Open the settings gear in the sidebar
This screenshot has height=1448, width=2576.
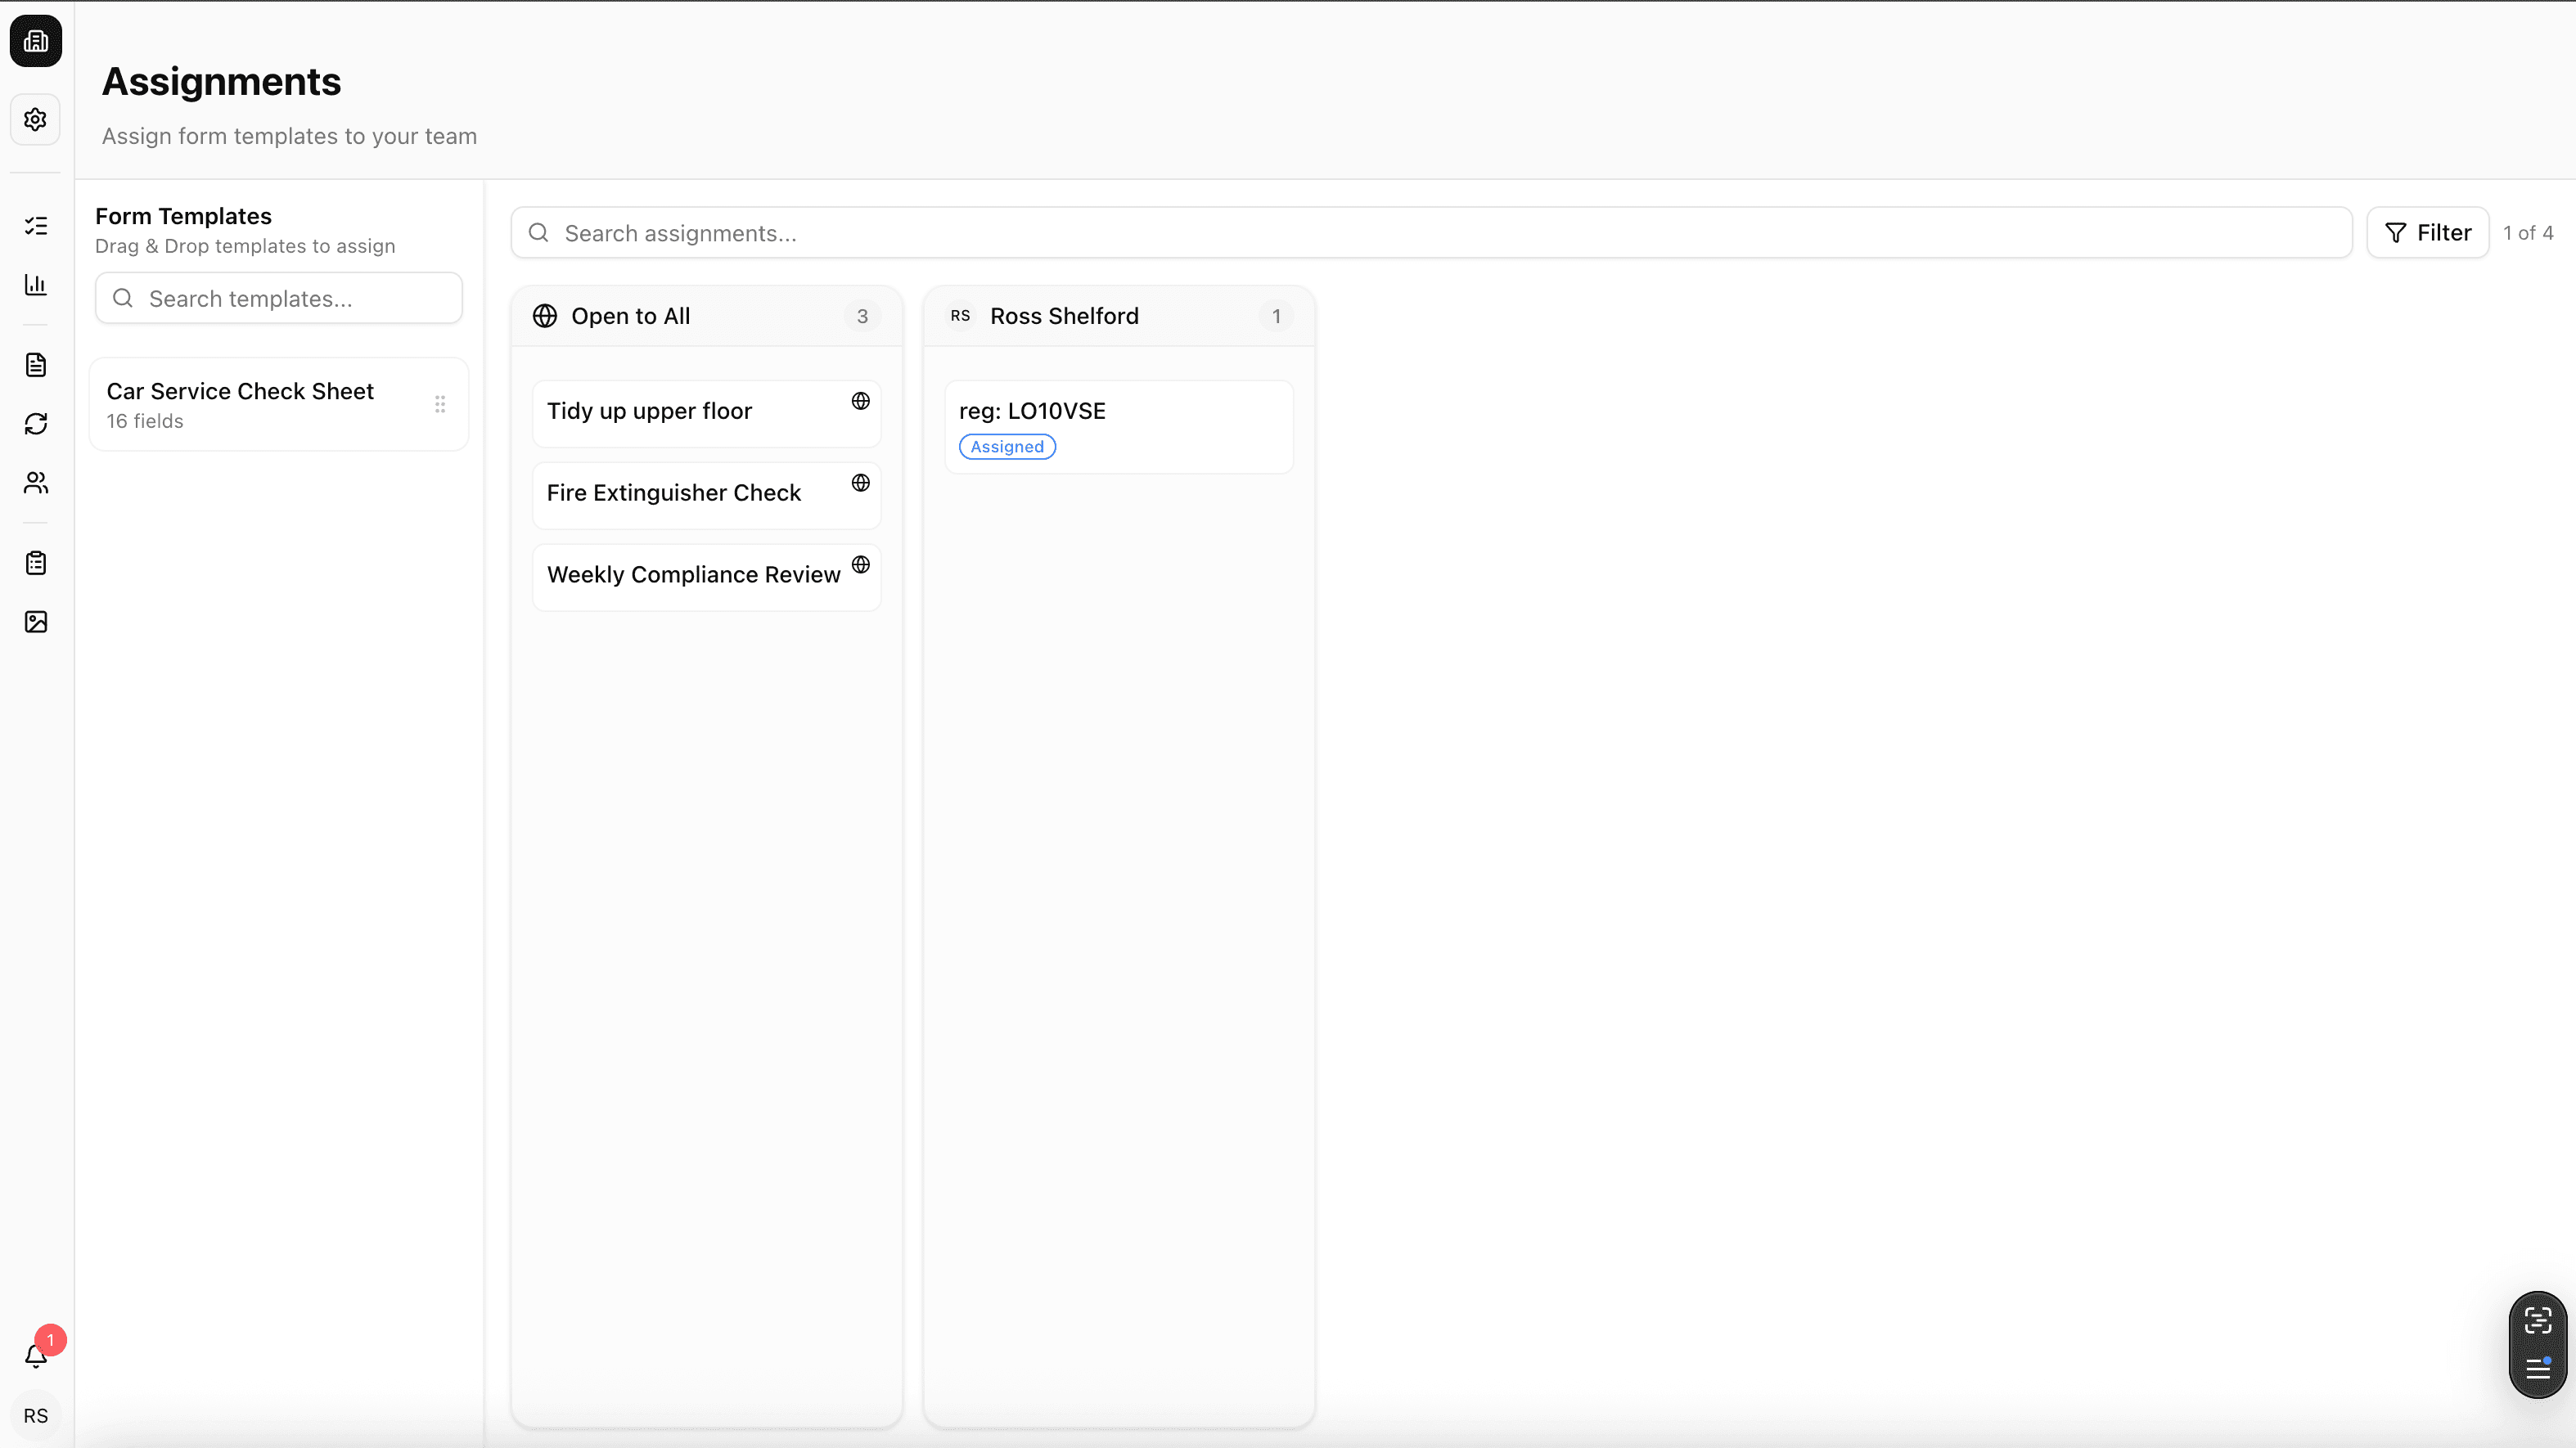36,119
